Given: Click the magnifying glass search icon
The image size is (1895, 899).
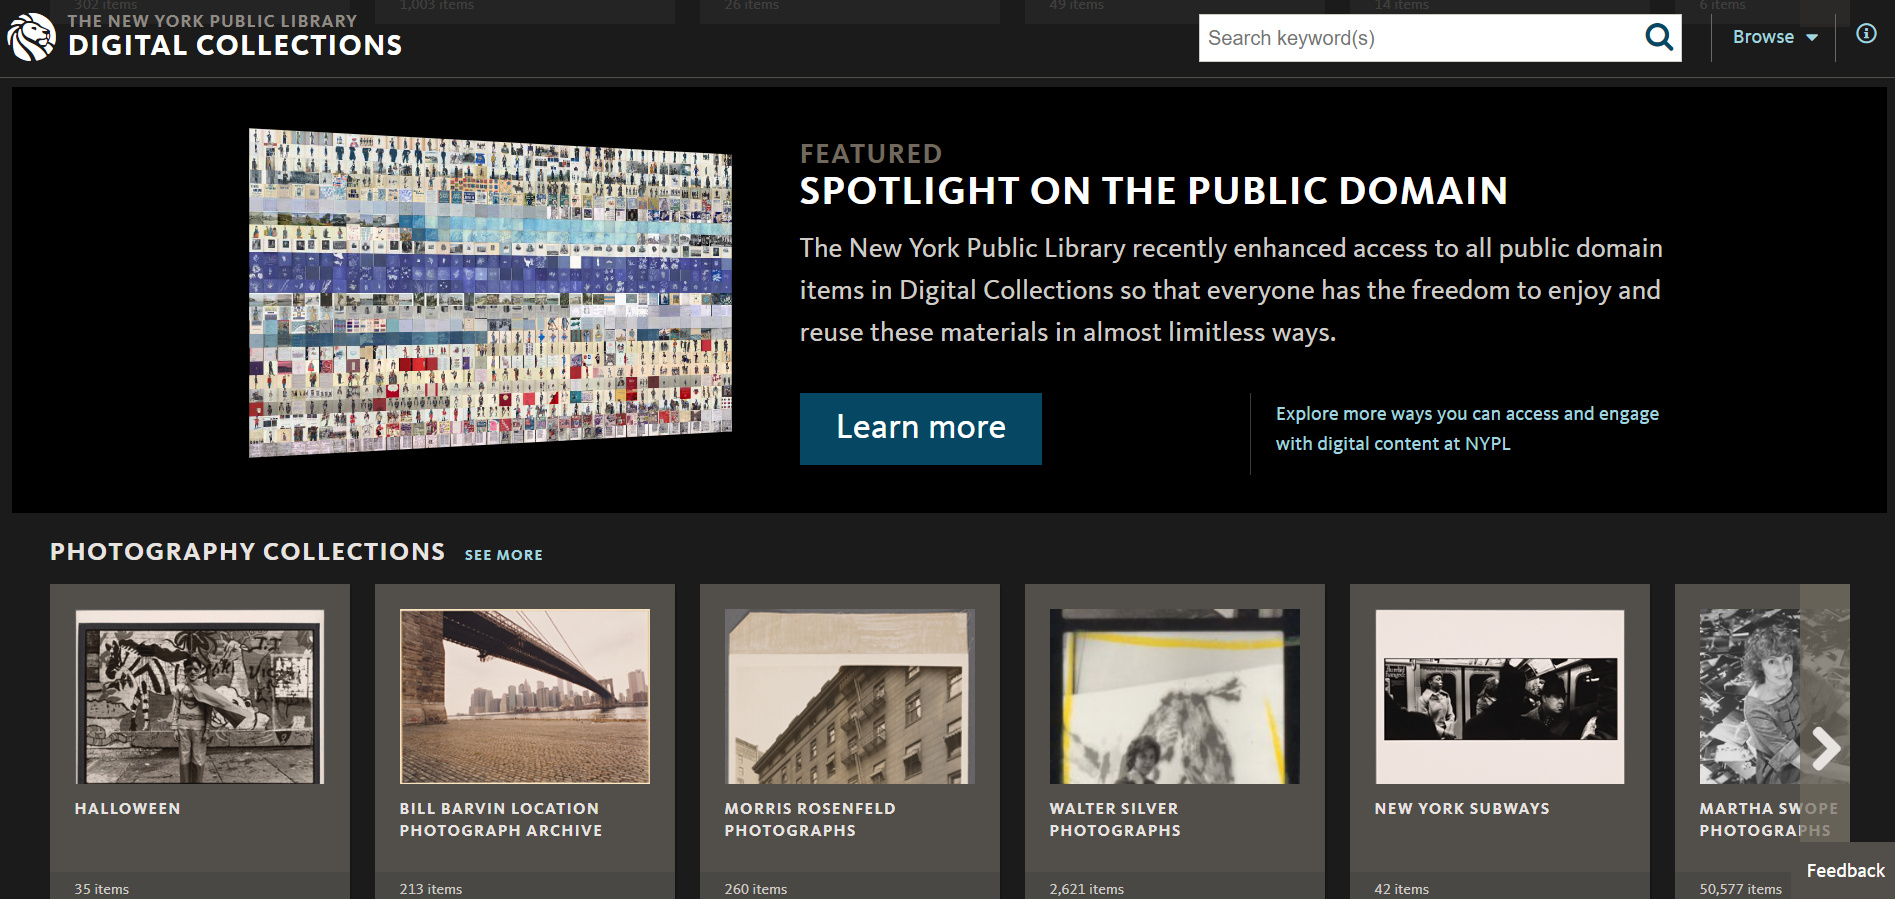Looking at the screenshot, I should tap(1658, 38).
